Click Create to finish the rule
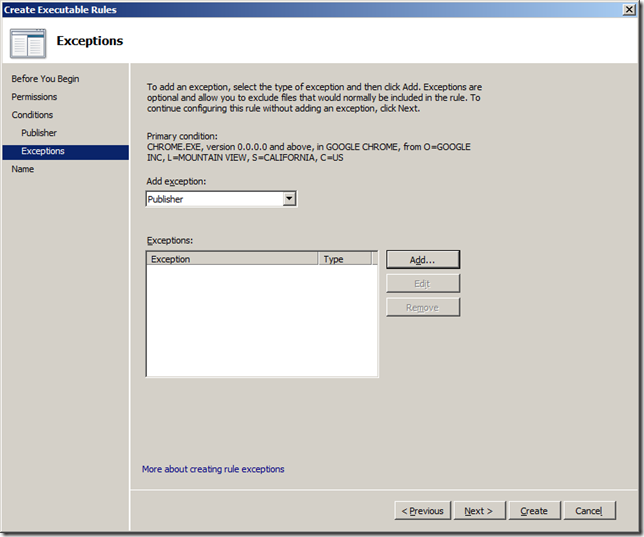644x537 pixels. 534,511
